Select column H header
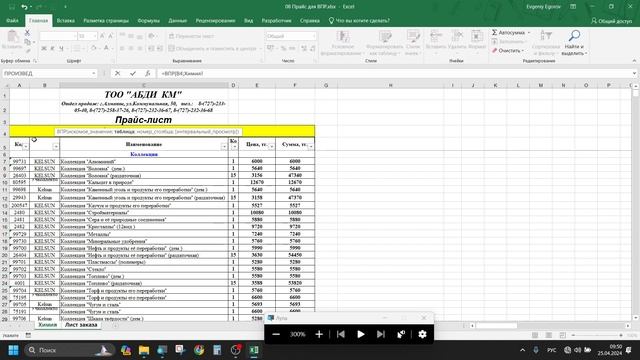The width and height of the screenshot is (640, 360). coord(391,85)
